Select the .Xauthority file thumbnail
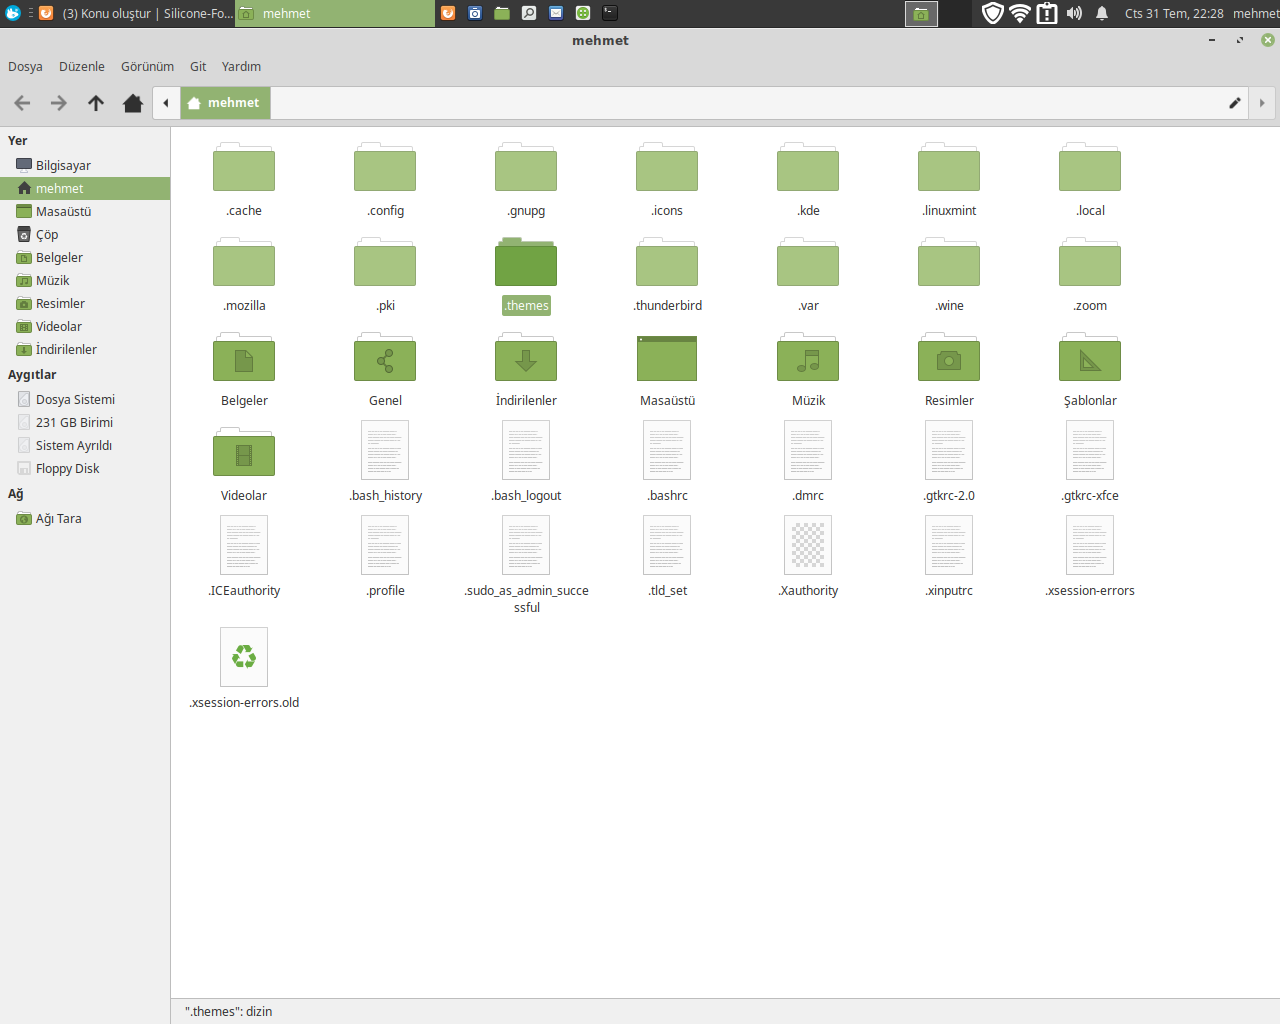 808,545
